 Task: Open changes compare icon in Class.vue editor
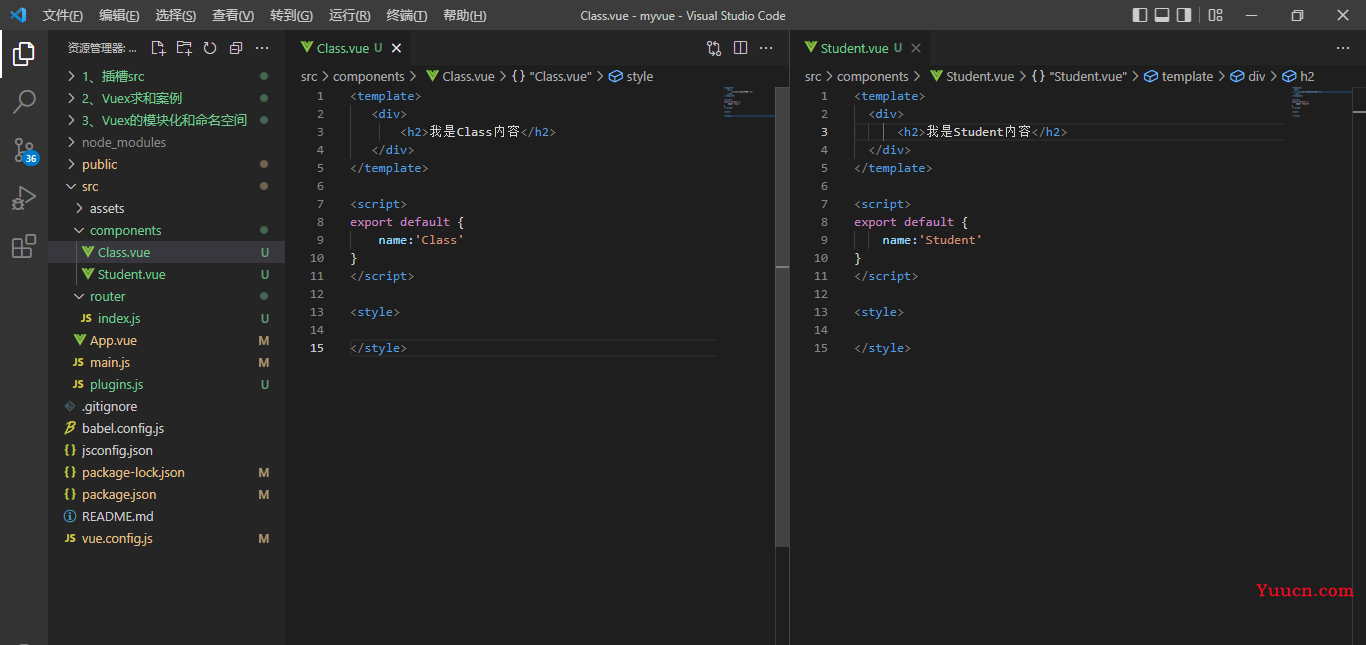coord(714,48)
